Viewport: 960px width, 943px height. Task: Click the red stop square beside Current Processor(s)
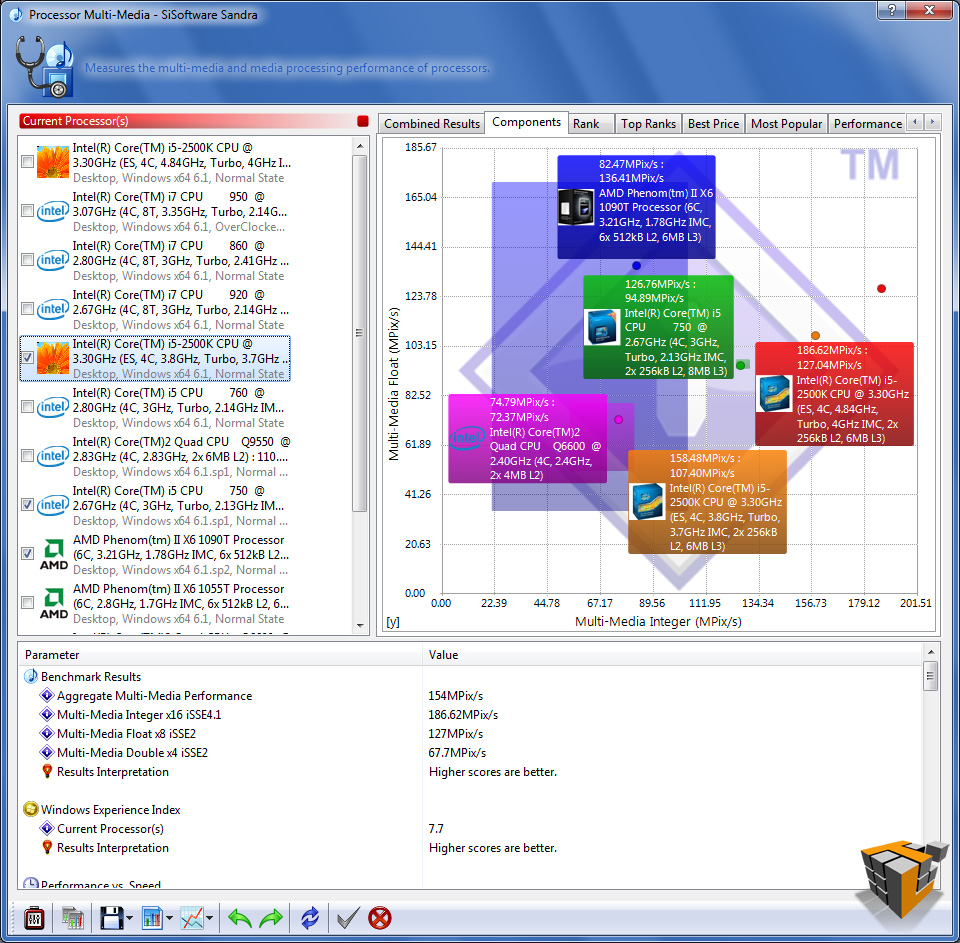(x=362, y=121)
